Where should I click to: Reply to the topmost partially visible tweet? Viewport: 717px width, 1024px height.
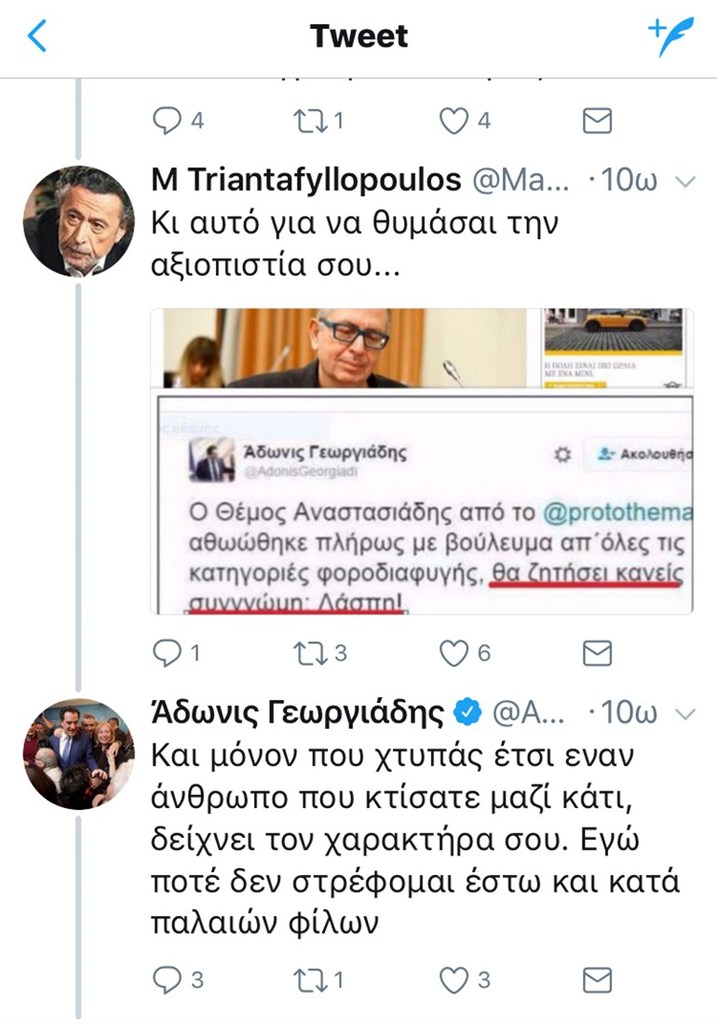coord(165,121)
